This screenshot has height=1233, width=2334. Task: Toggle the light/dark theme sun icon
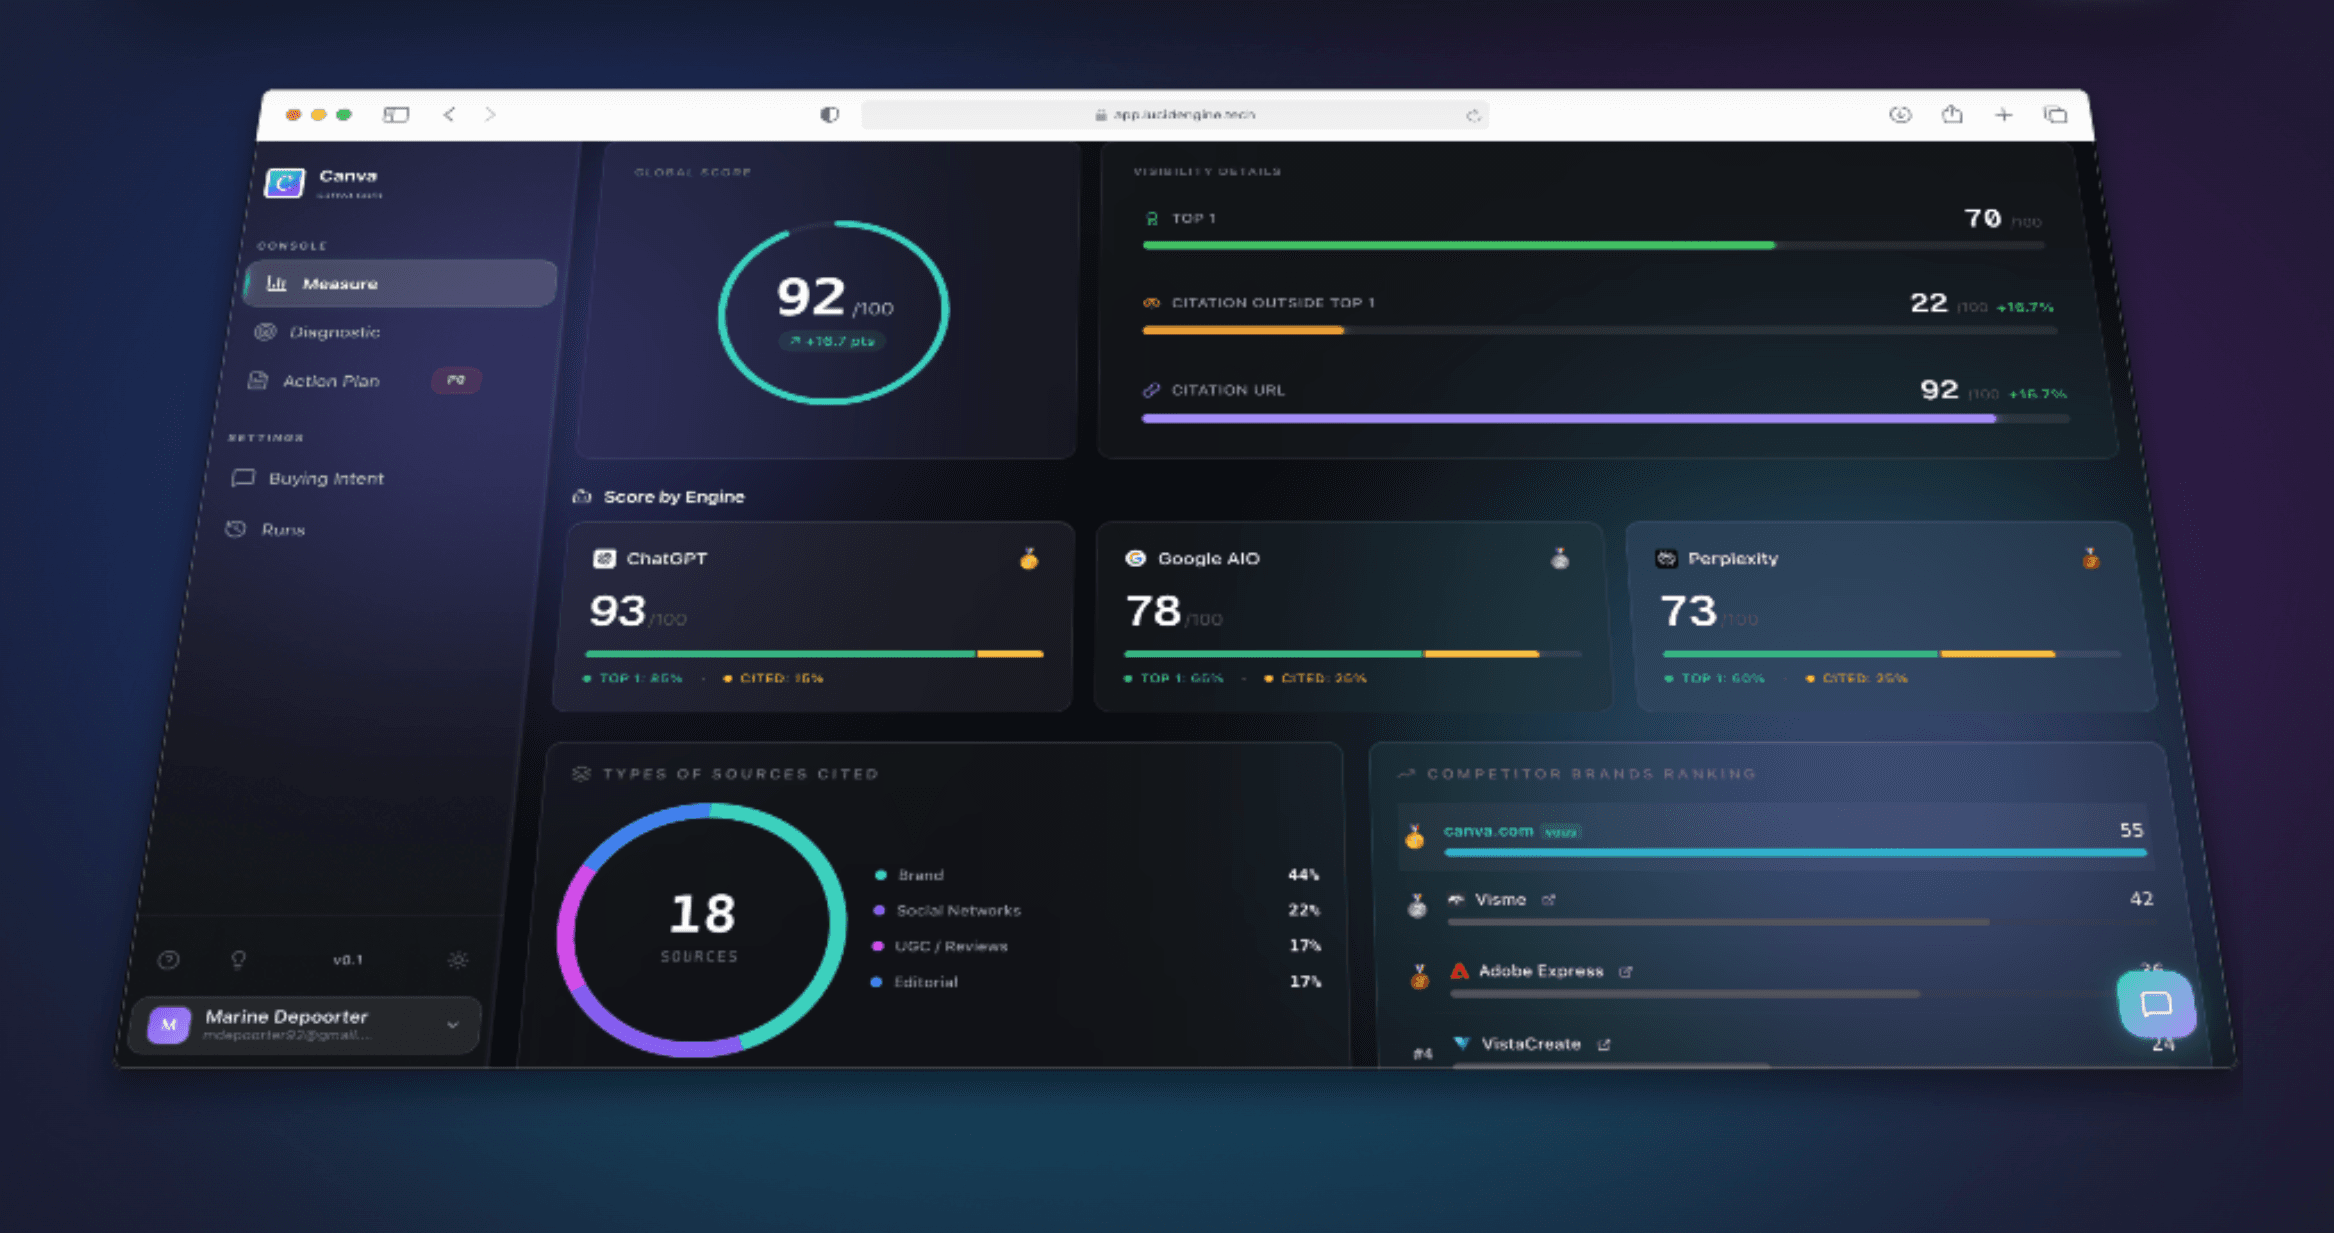click(458, 960)
